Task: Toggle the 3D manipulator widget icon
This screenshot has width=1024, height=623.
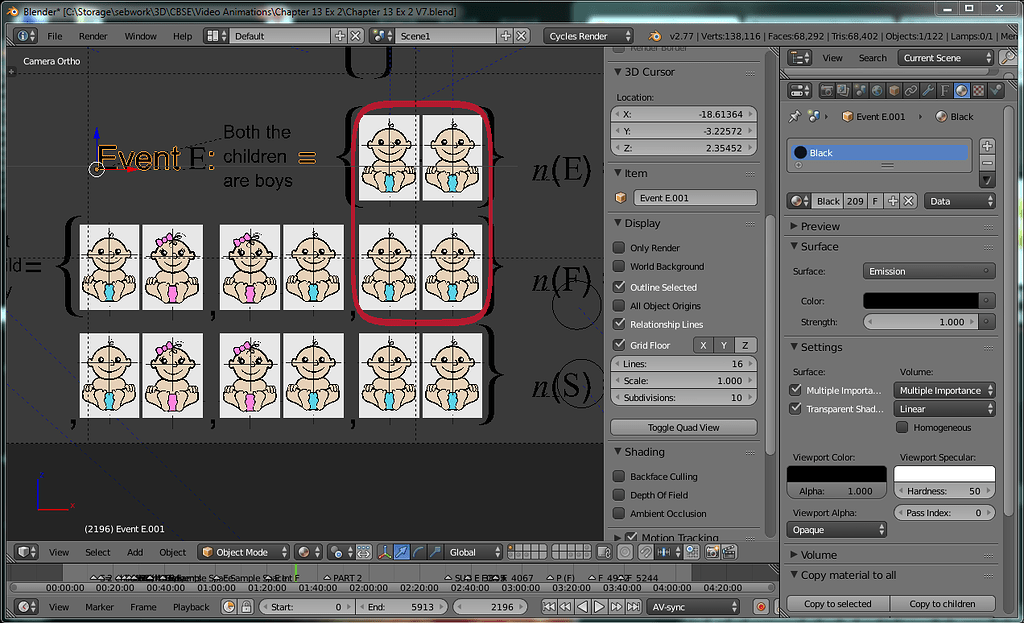Action: point(385,552)
